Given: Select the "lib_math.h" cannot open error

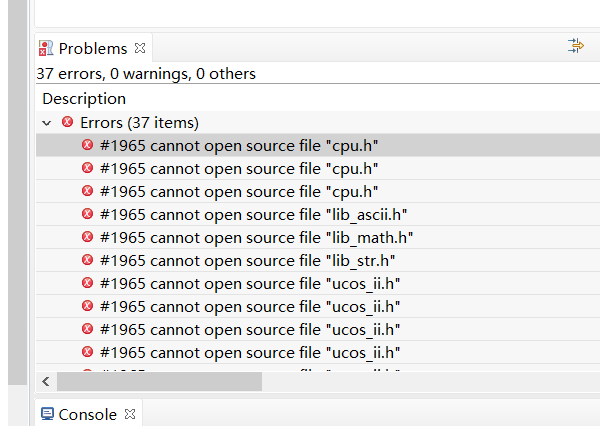Looking at the screenshot, I should 256,237.
